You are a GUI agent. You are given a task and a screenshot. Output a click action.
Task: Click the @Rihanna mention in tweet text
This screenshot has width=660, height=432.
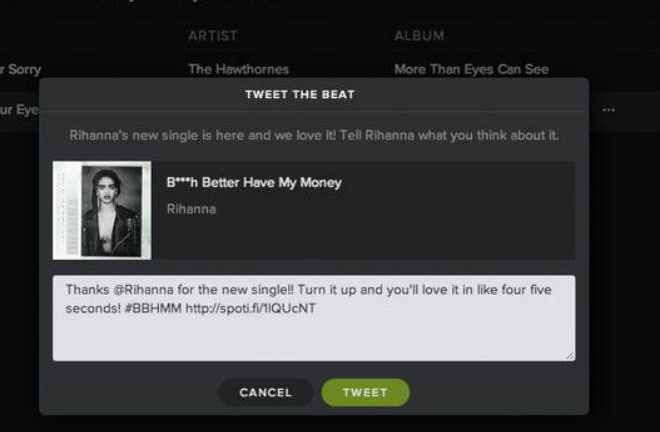(143, 290)
